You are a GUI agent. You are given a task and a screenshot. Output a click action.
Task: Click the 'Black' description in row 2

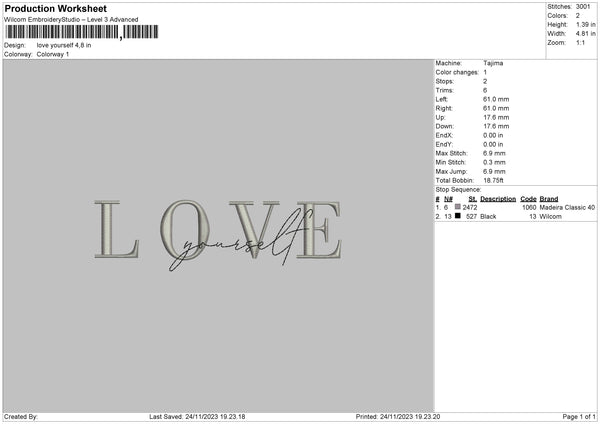488,217
